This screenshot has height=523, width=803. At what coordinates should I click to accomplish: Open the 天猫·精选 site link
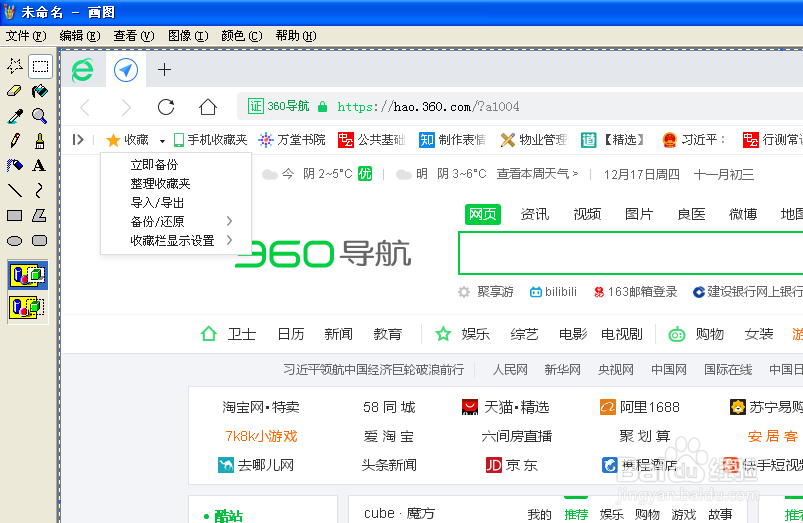[505, 407]
